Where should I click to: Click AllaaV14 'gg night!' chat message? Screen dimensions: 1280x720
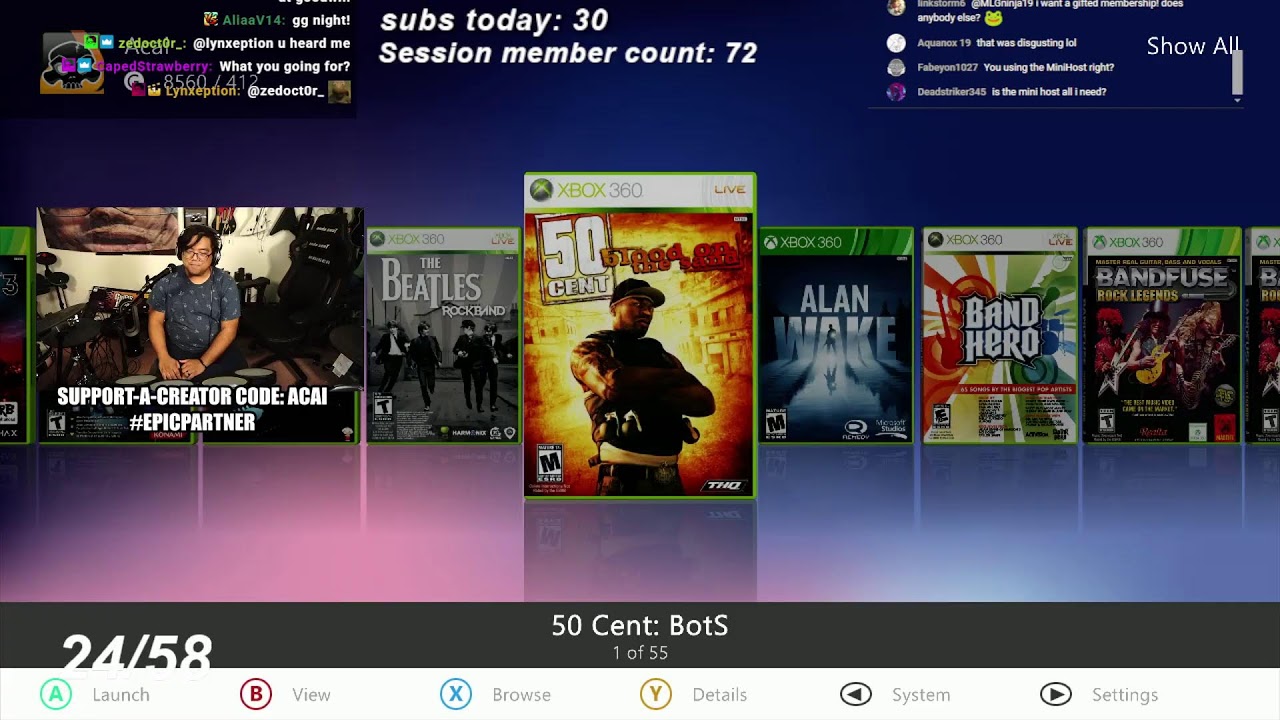[277, 20]
